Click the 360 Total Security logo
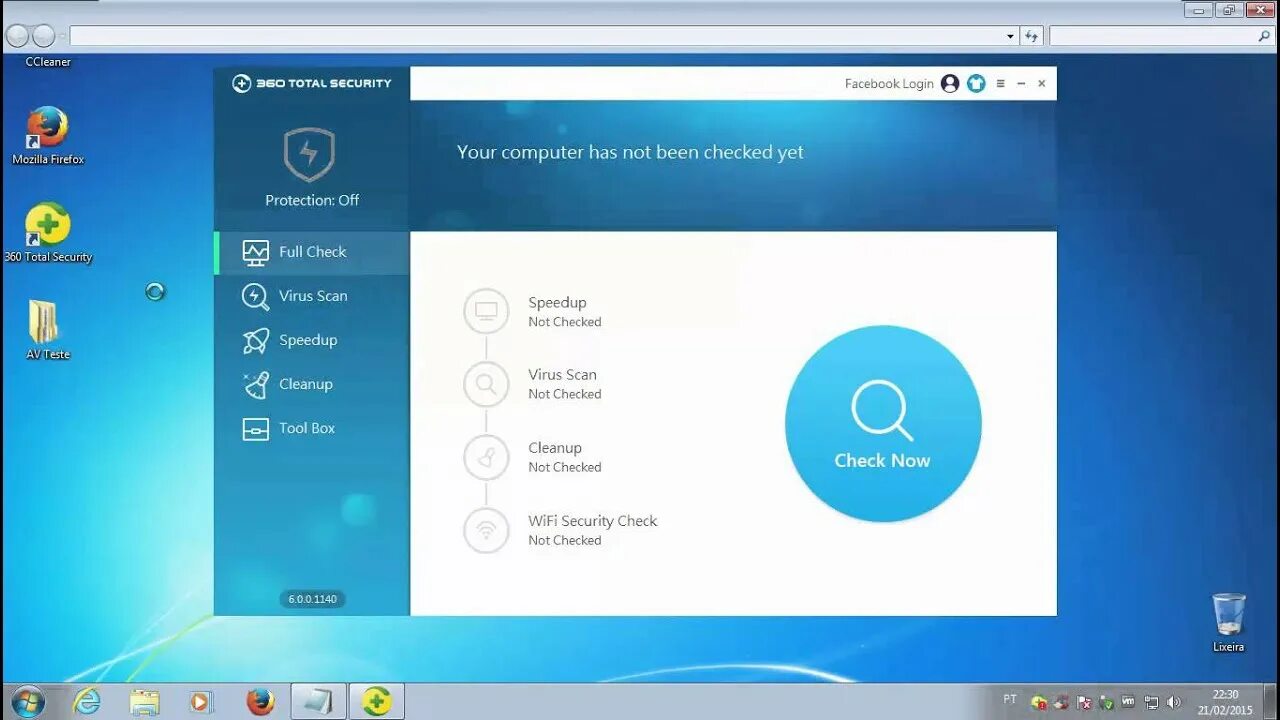The image size is (1280, 720). pos(312,83)
